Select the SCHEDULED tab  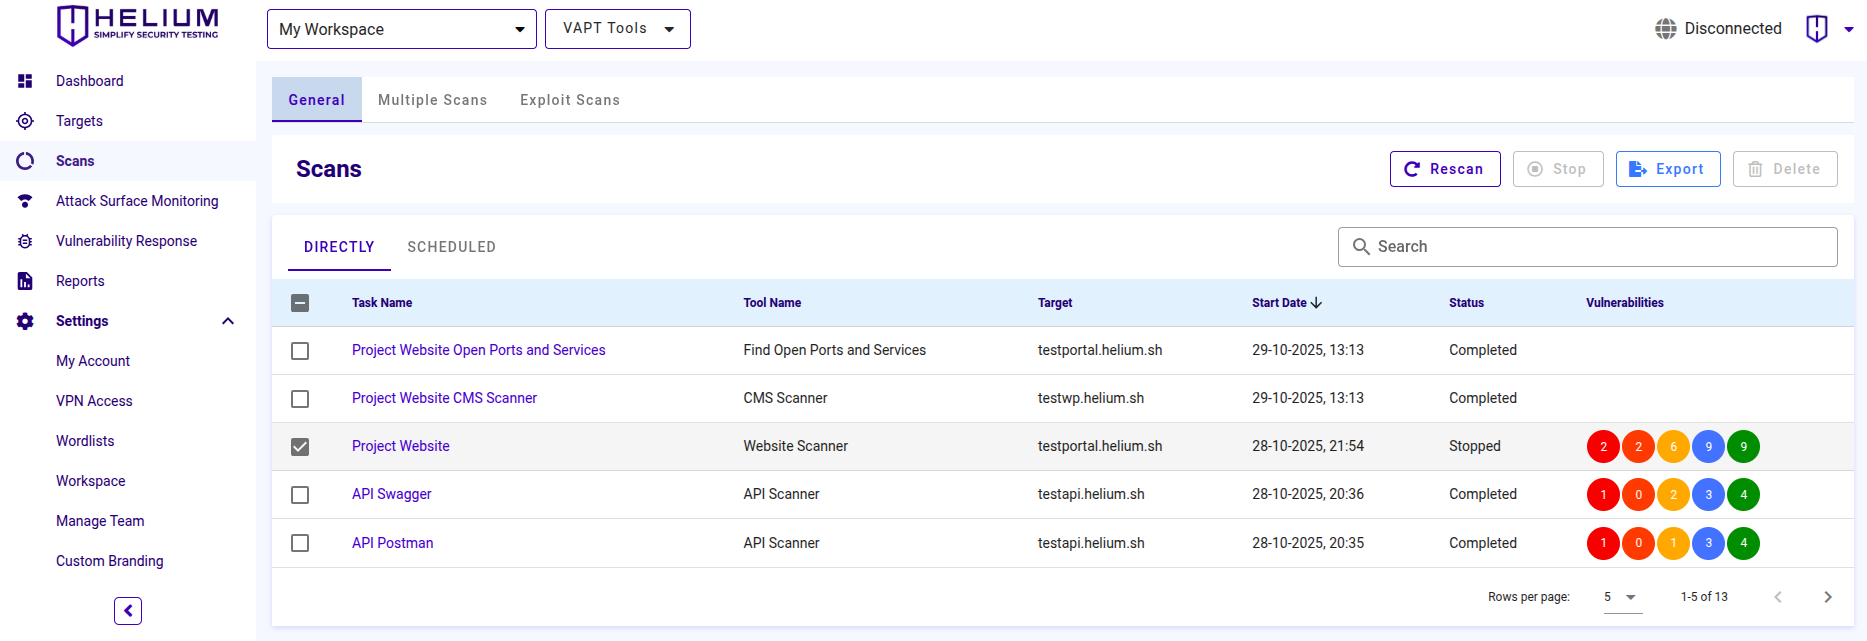pyautogui.click(x=451, y=247)
